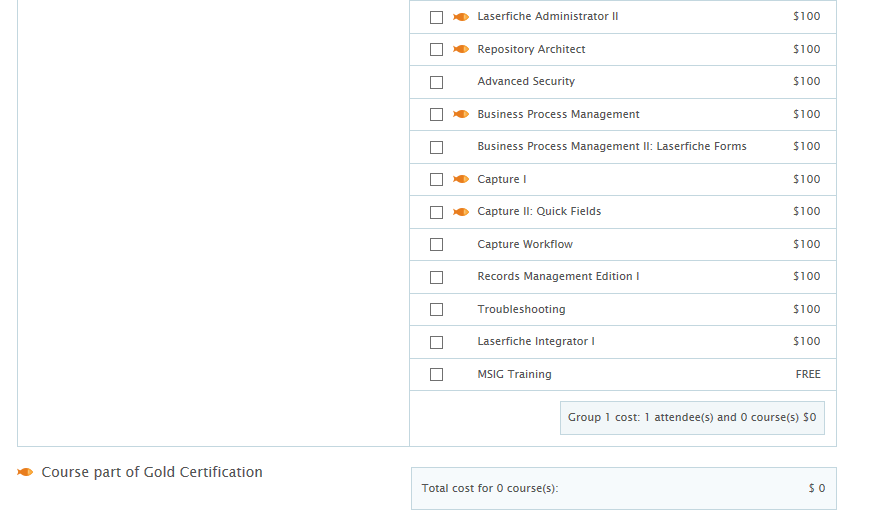Click the Group 1 cost summary box
Image resolution: width=881 pixels, height=516 pixels.
pyautogui.click(x=692, y=418)
